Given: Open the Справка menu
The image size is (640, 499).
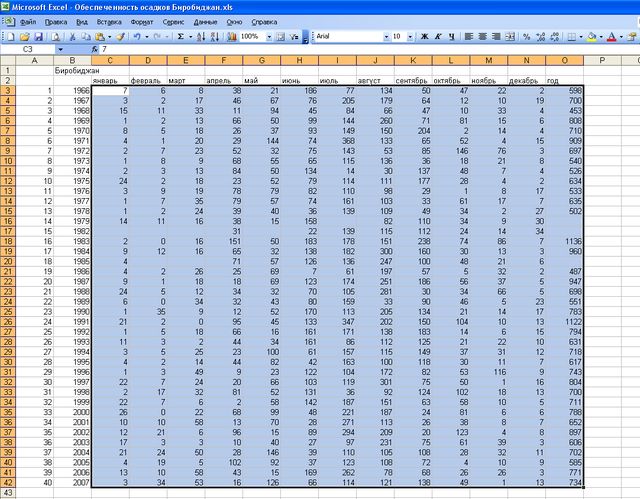Looking at the screenshot, I should click(264, 22).
